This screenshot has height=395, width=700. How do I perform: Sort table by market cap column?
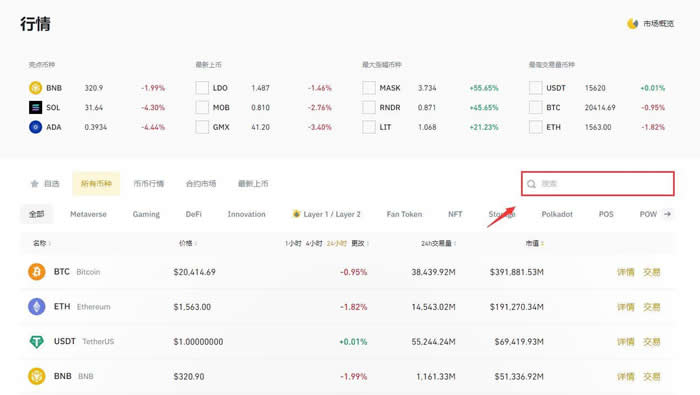click(534, 243)
